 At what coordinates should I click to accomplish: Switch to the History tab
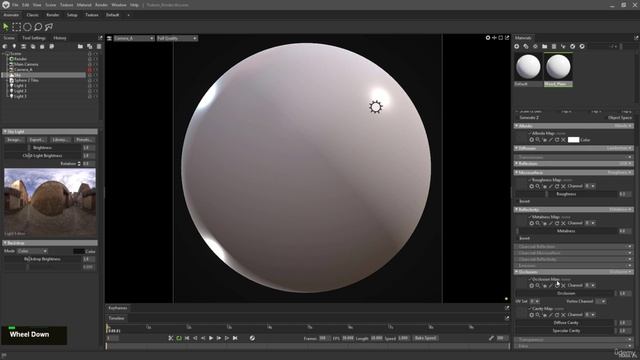tap(60, 38)
